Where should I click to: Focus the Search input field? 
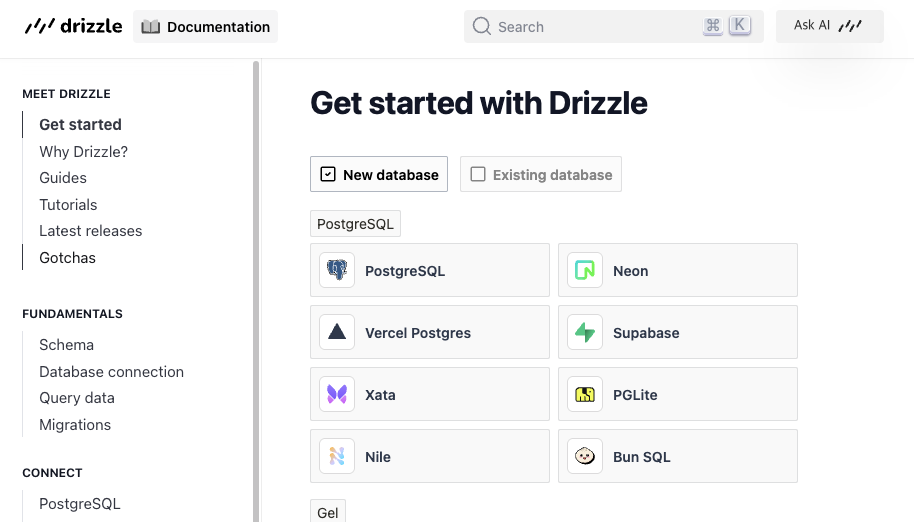click(614, 26)
